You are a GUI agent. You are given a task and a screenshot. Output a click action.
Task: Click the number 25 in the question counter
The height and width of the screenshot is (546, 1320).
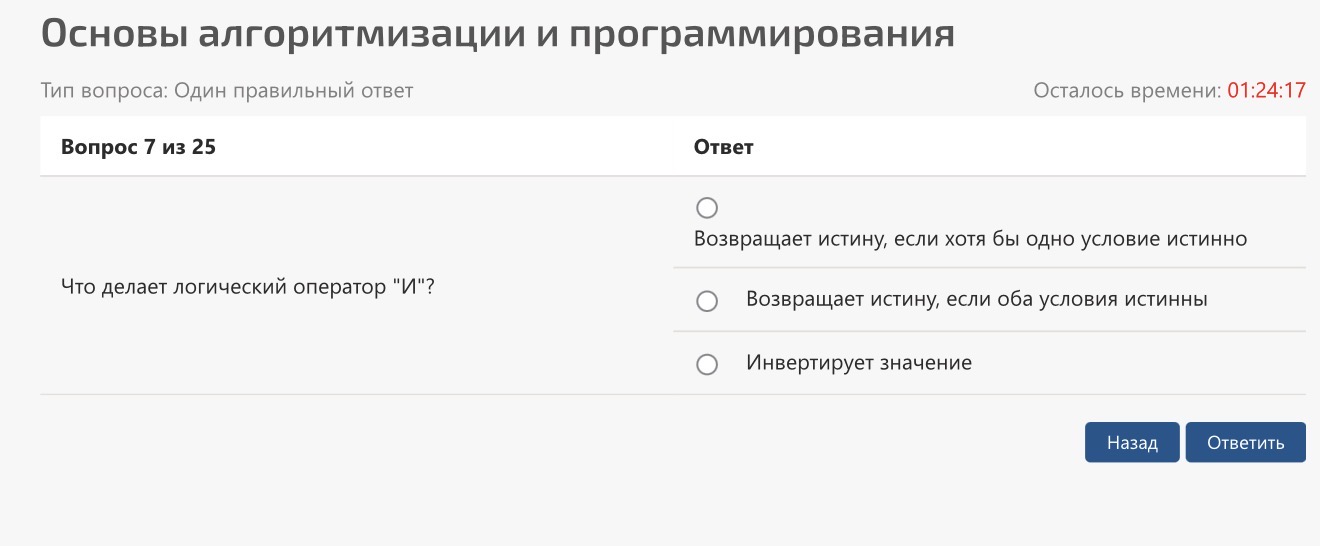205,147
